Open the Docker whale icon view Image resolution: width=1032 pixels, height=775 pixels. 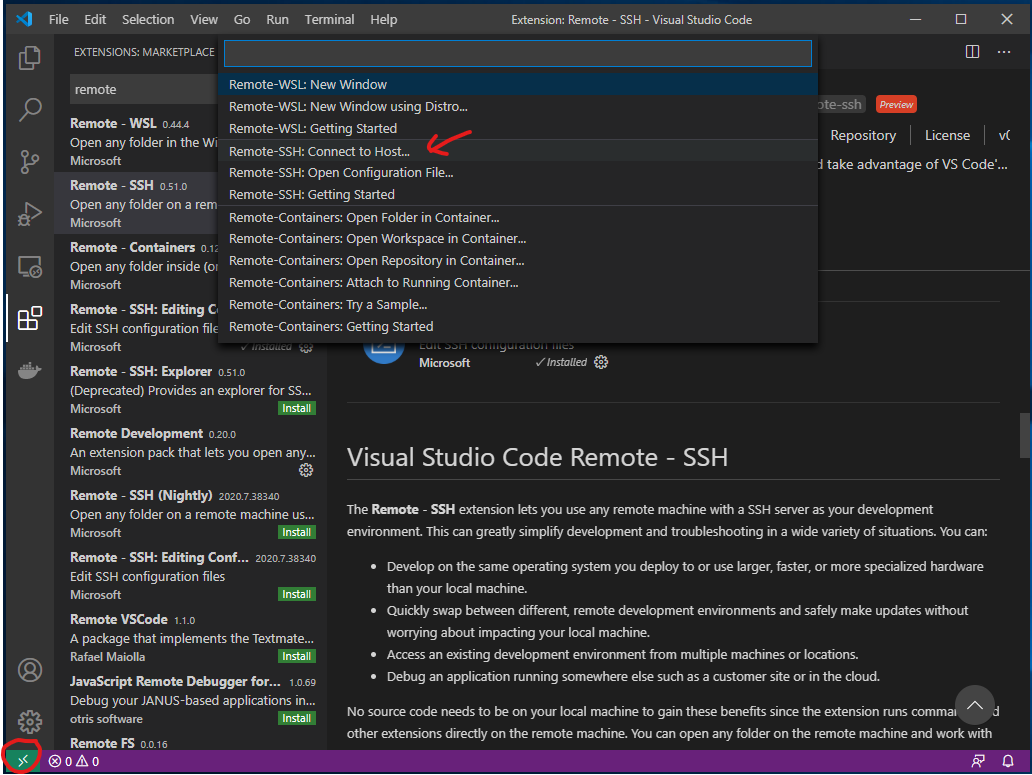[30, 370]
